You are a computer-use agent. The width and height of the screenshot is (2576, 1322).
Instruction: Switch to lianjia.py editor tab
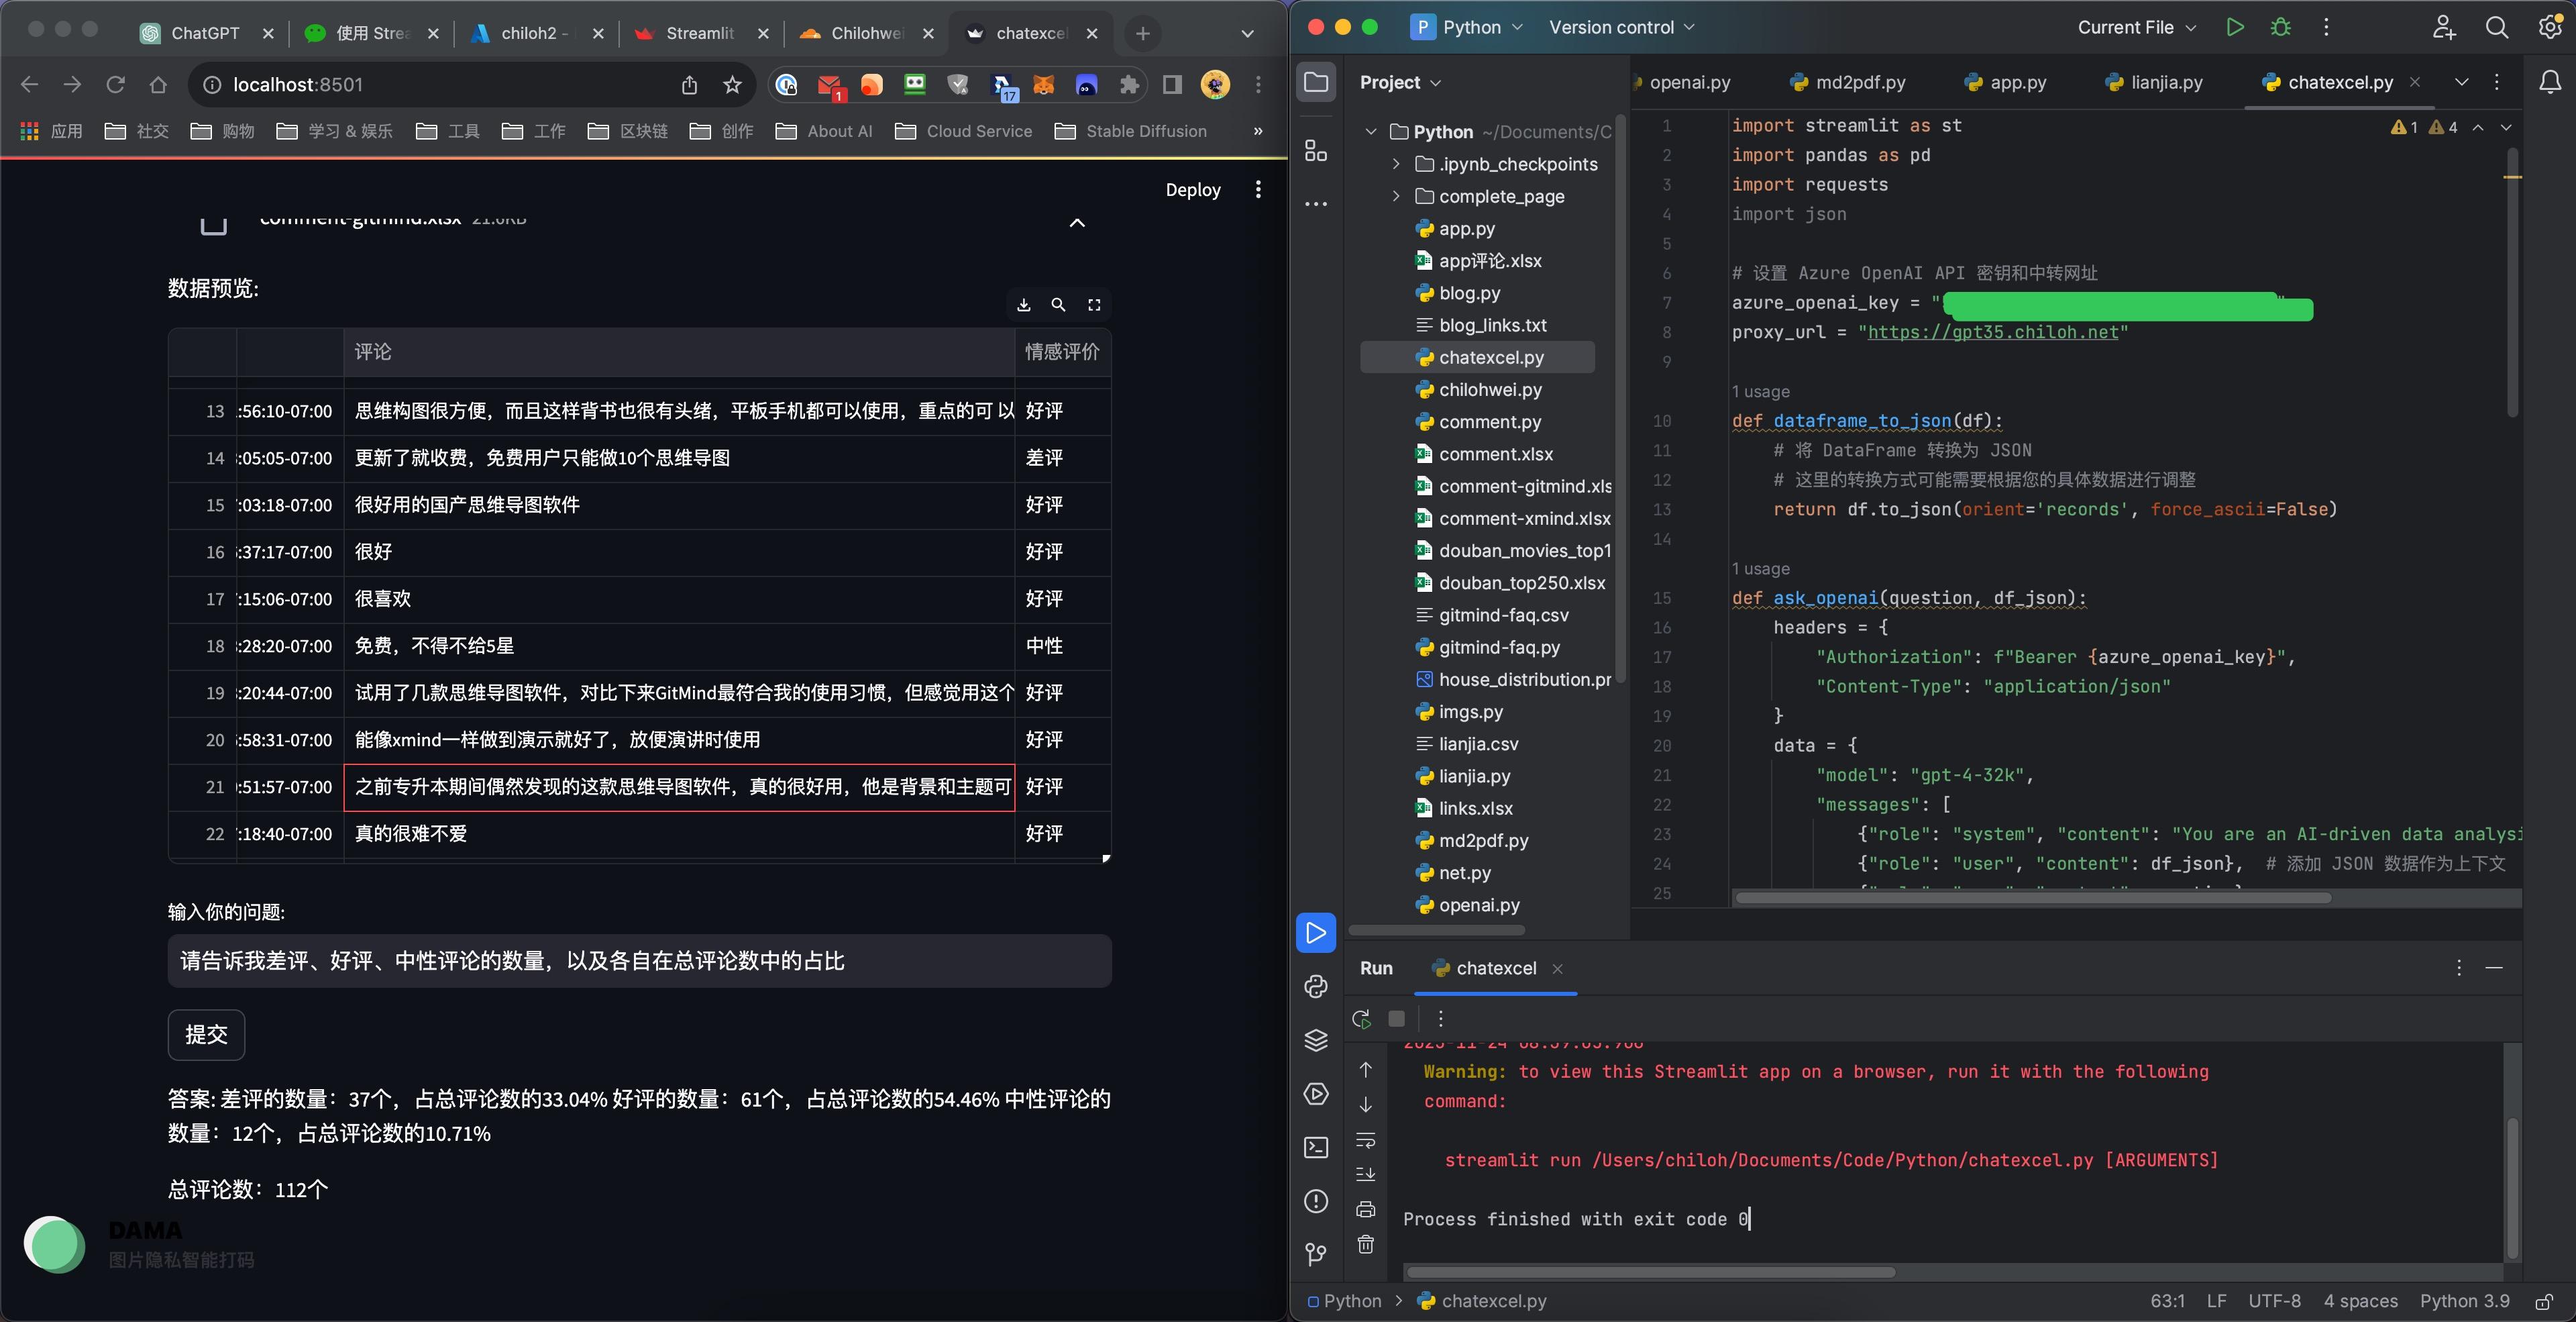pos(2154,82)
